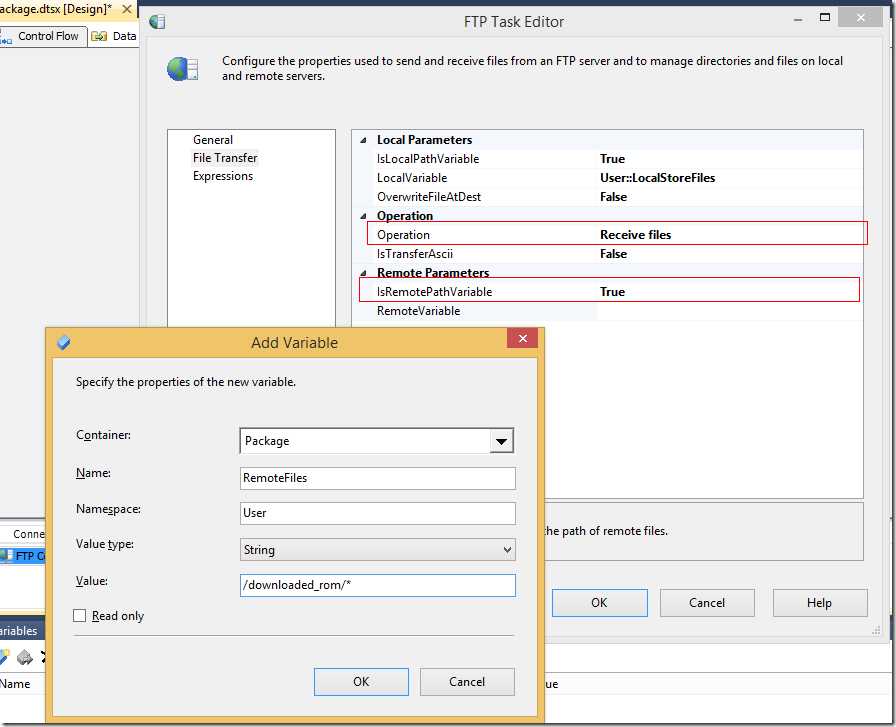
Task: Click the Connection Managers tab label
Action: [29, 534]
